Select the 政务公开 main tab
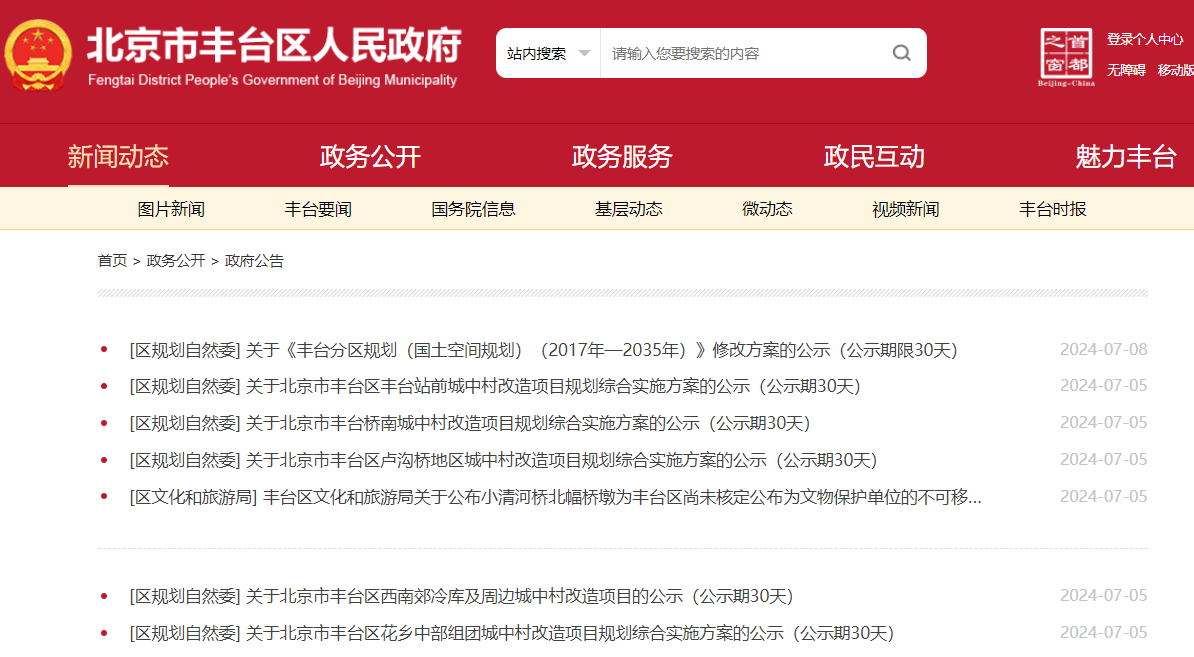This screenshot has height=657, width=1194. (370, 157)
